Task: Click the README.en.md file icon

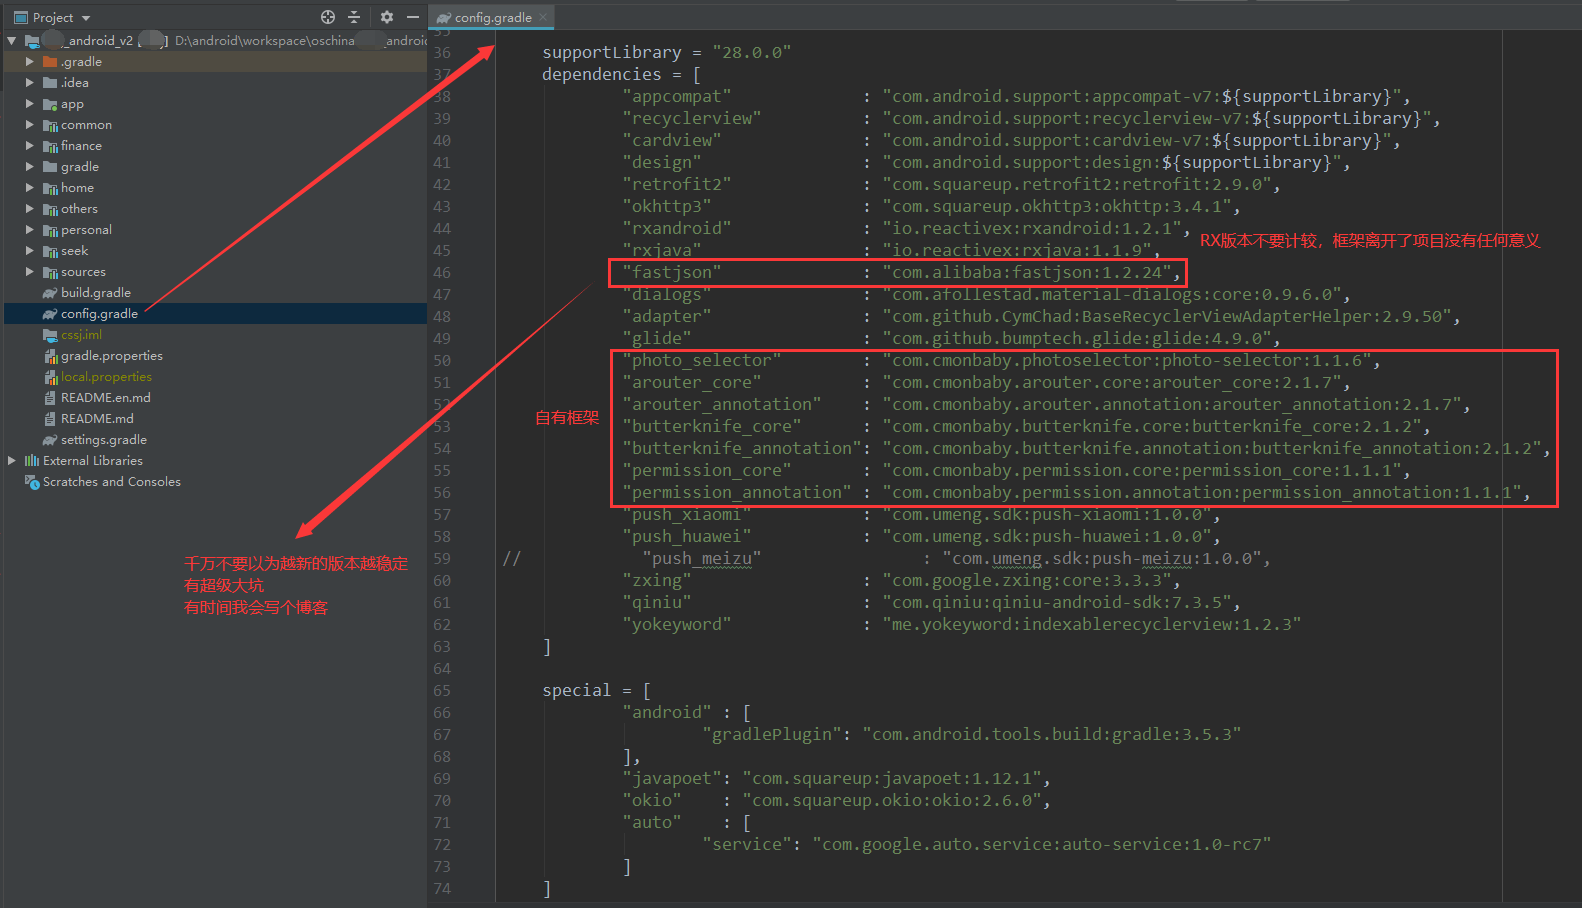Action: click(50, 398)
